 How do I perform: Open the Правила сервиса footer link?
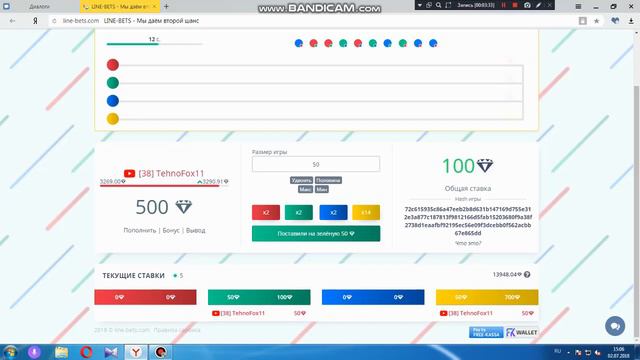click(177, 330)
